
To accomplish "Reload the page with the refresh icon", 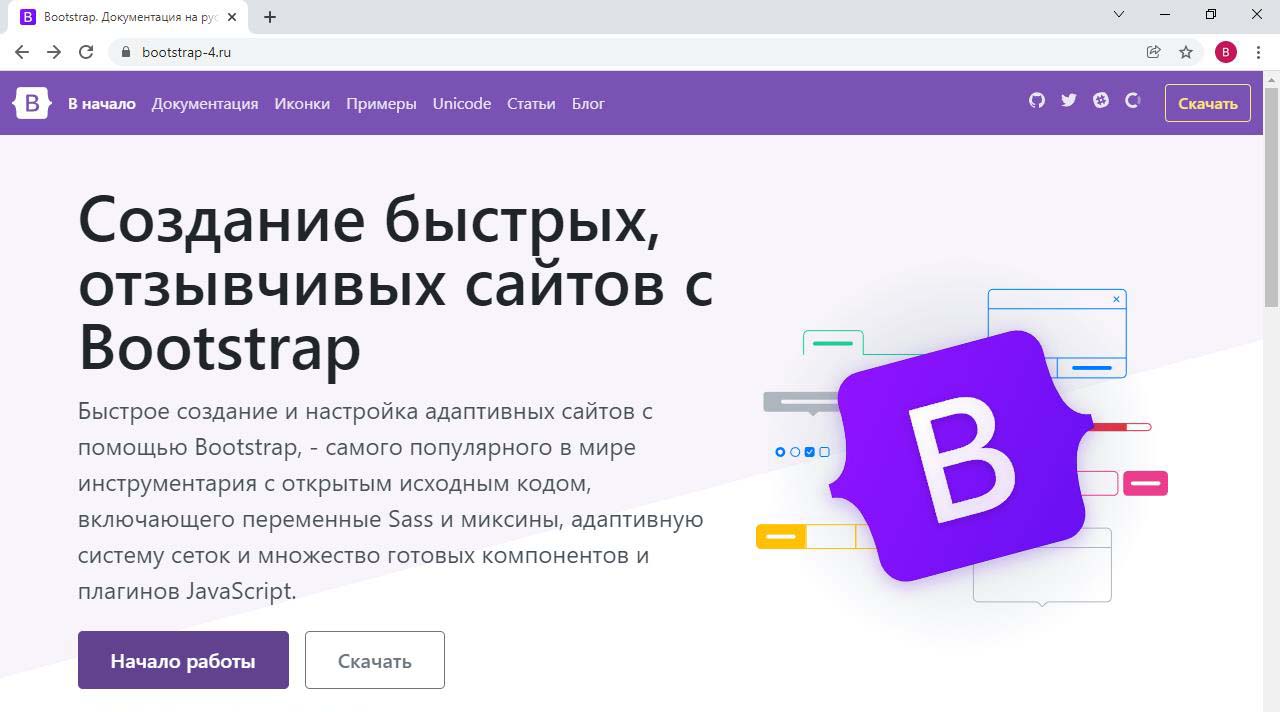I will [x=86, y=52].
